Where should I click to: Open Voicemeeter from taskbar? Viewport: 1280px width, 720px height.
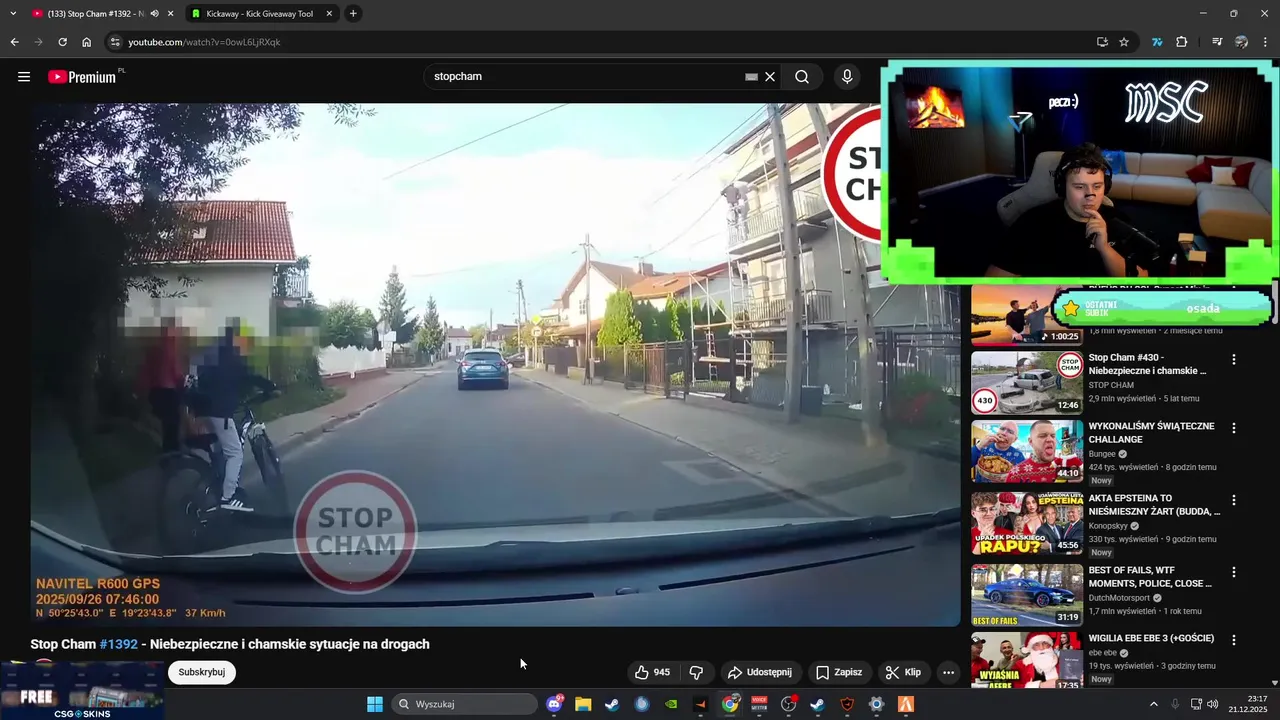click(x=759, y=704)
